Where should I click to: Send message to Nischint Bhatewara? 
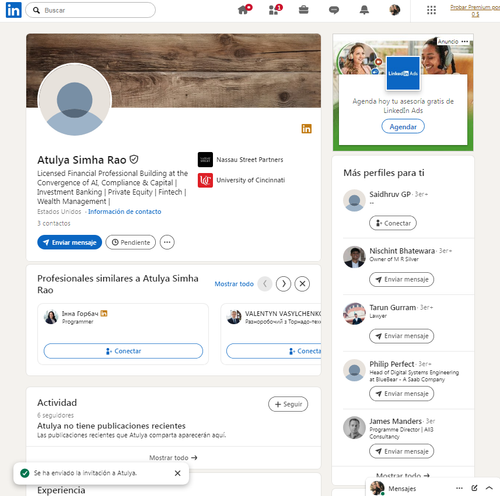coord(401,279)
